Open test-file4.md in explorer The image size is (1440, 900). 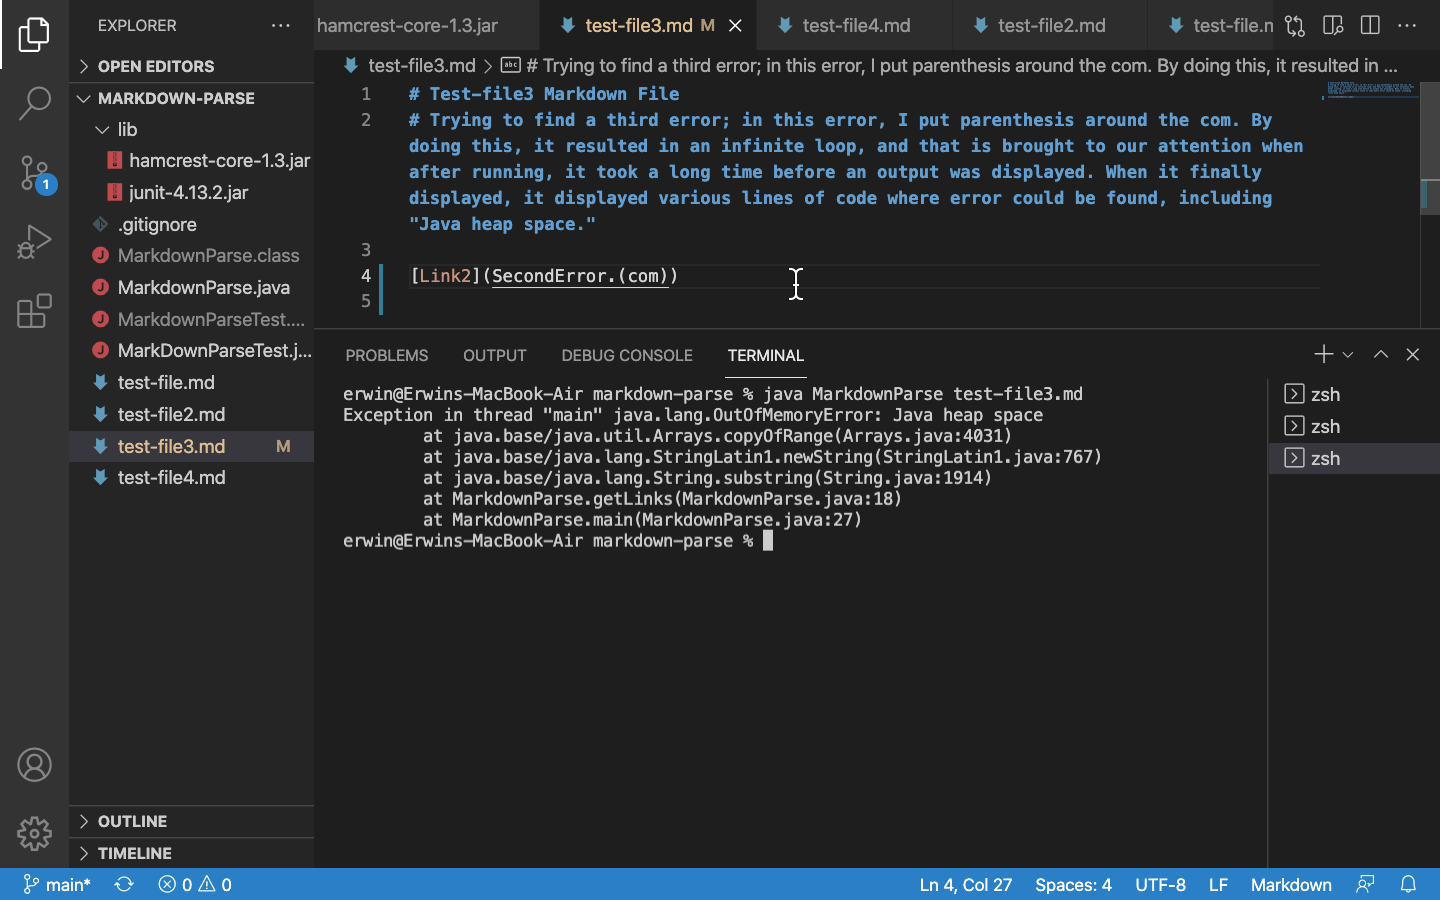[x=191, y=477]
